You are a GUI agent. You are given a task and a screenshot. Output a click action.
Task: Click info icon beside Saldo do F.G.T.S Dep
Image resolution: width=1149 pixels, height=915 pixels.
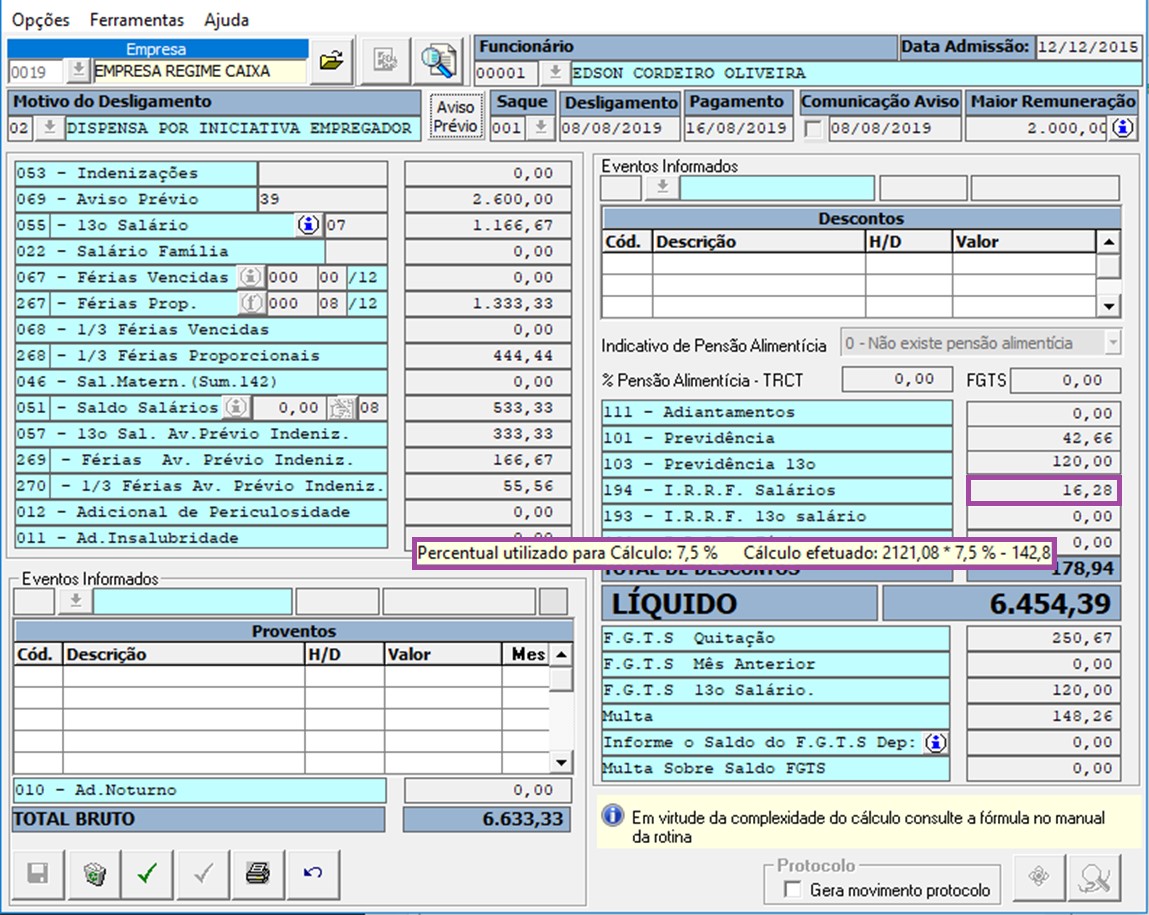pos(934,743)
